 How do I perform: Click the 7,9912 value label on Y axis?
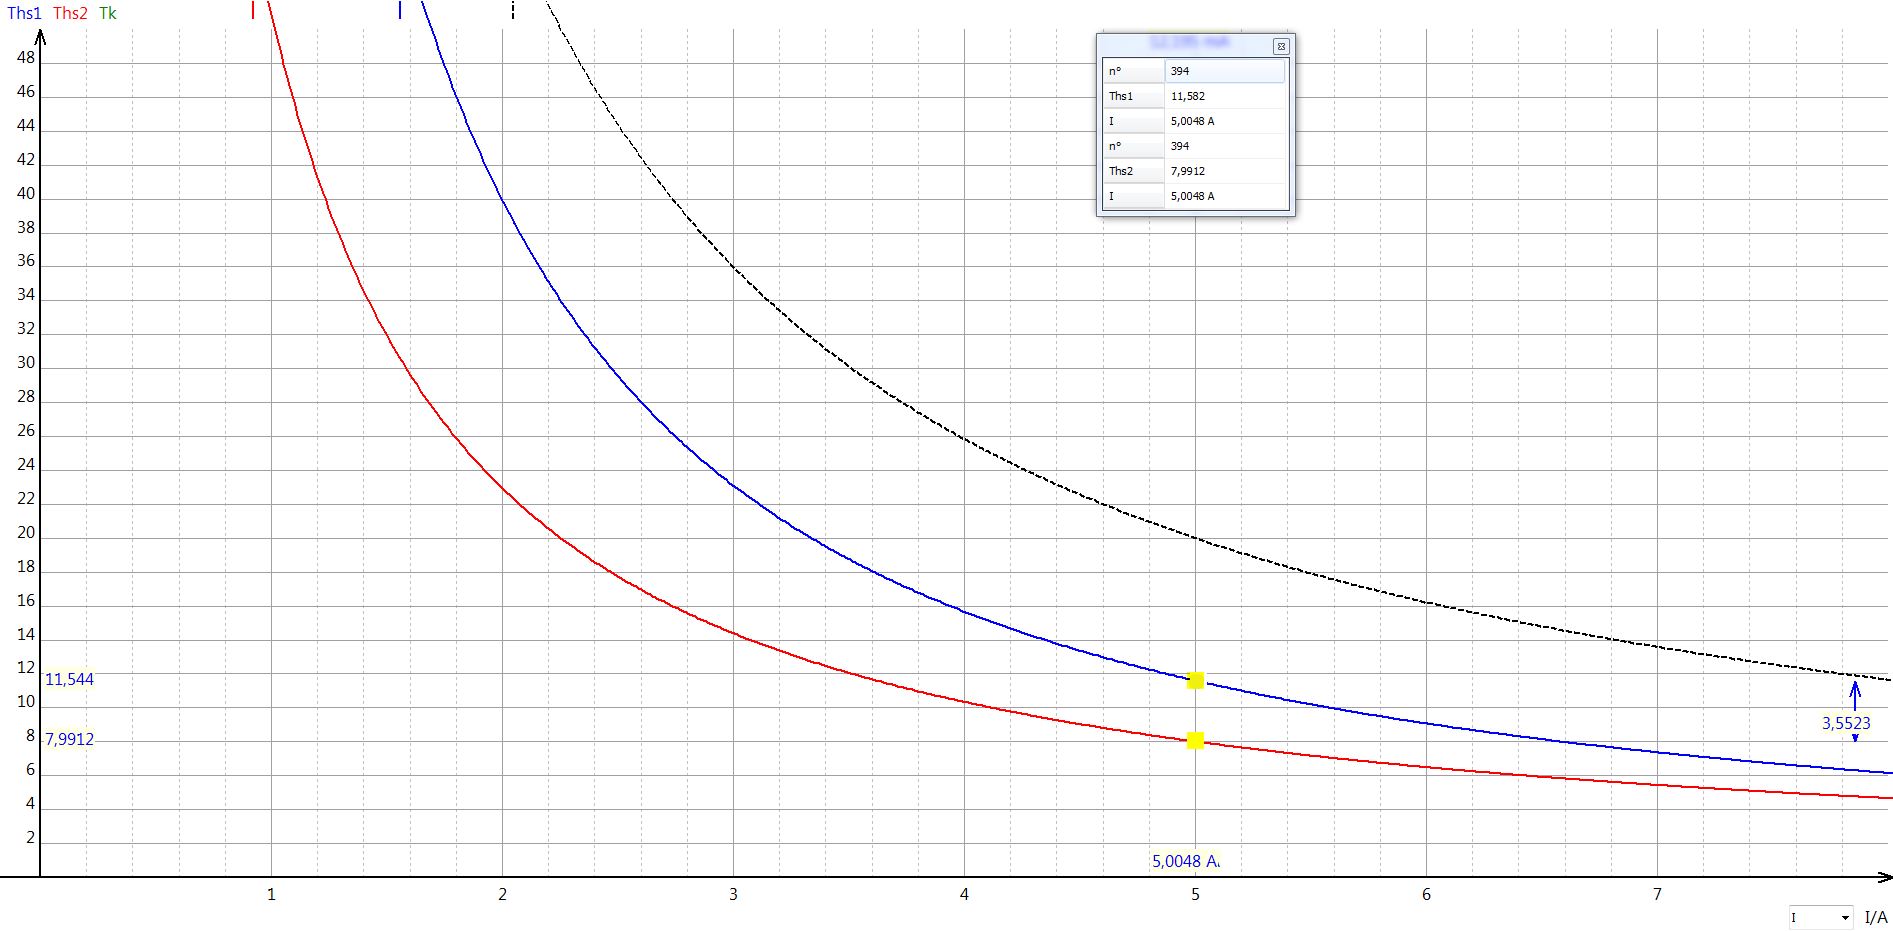click(69, 739)
